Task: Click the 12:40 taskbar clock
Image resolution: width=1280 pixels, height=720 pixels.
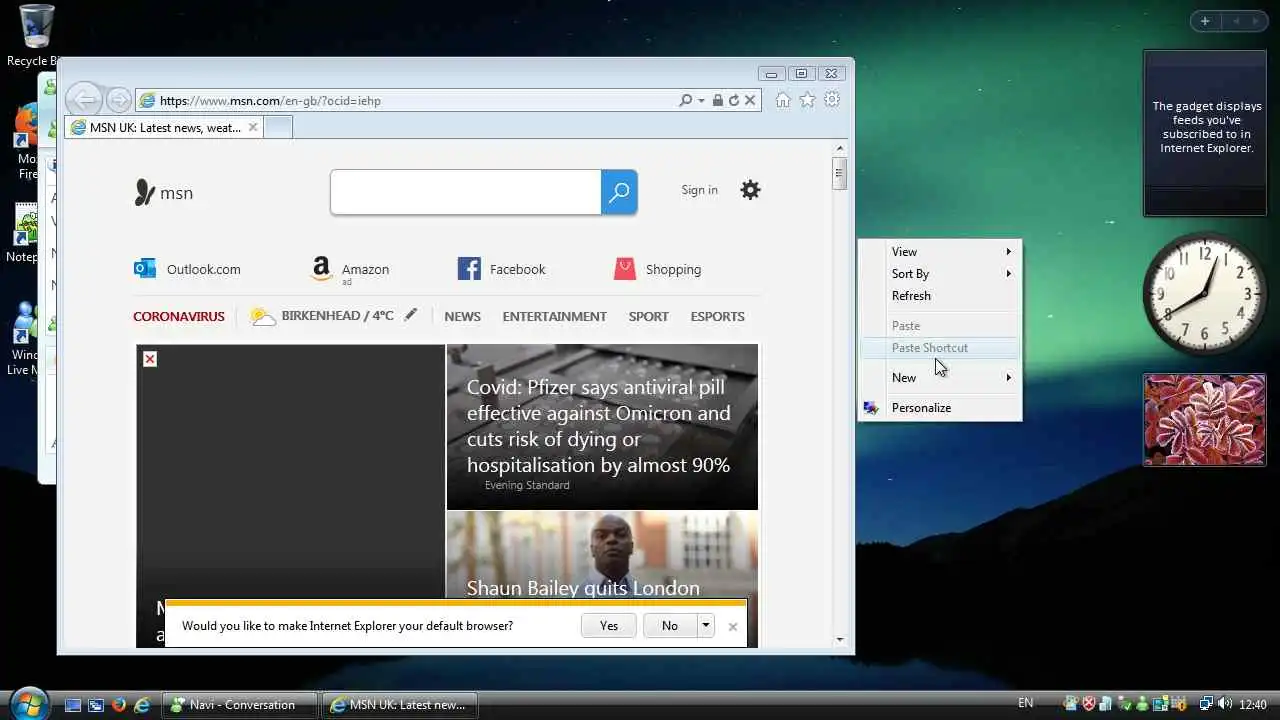Action: (1252, 704)
